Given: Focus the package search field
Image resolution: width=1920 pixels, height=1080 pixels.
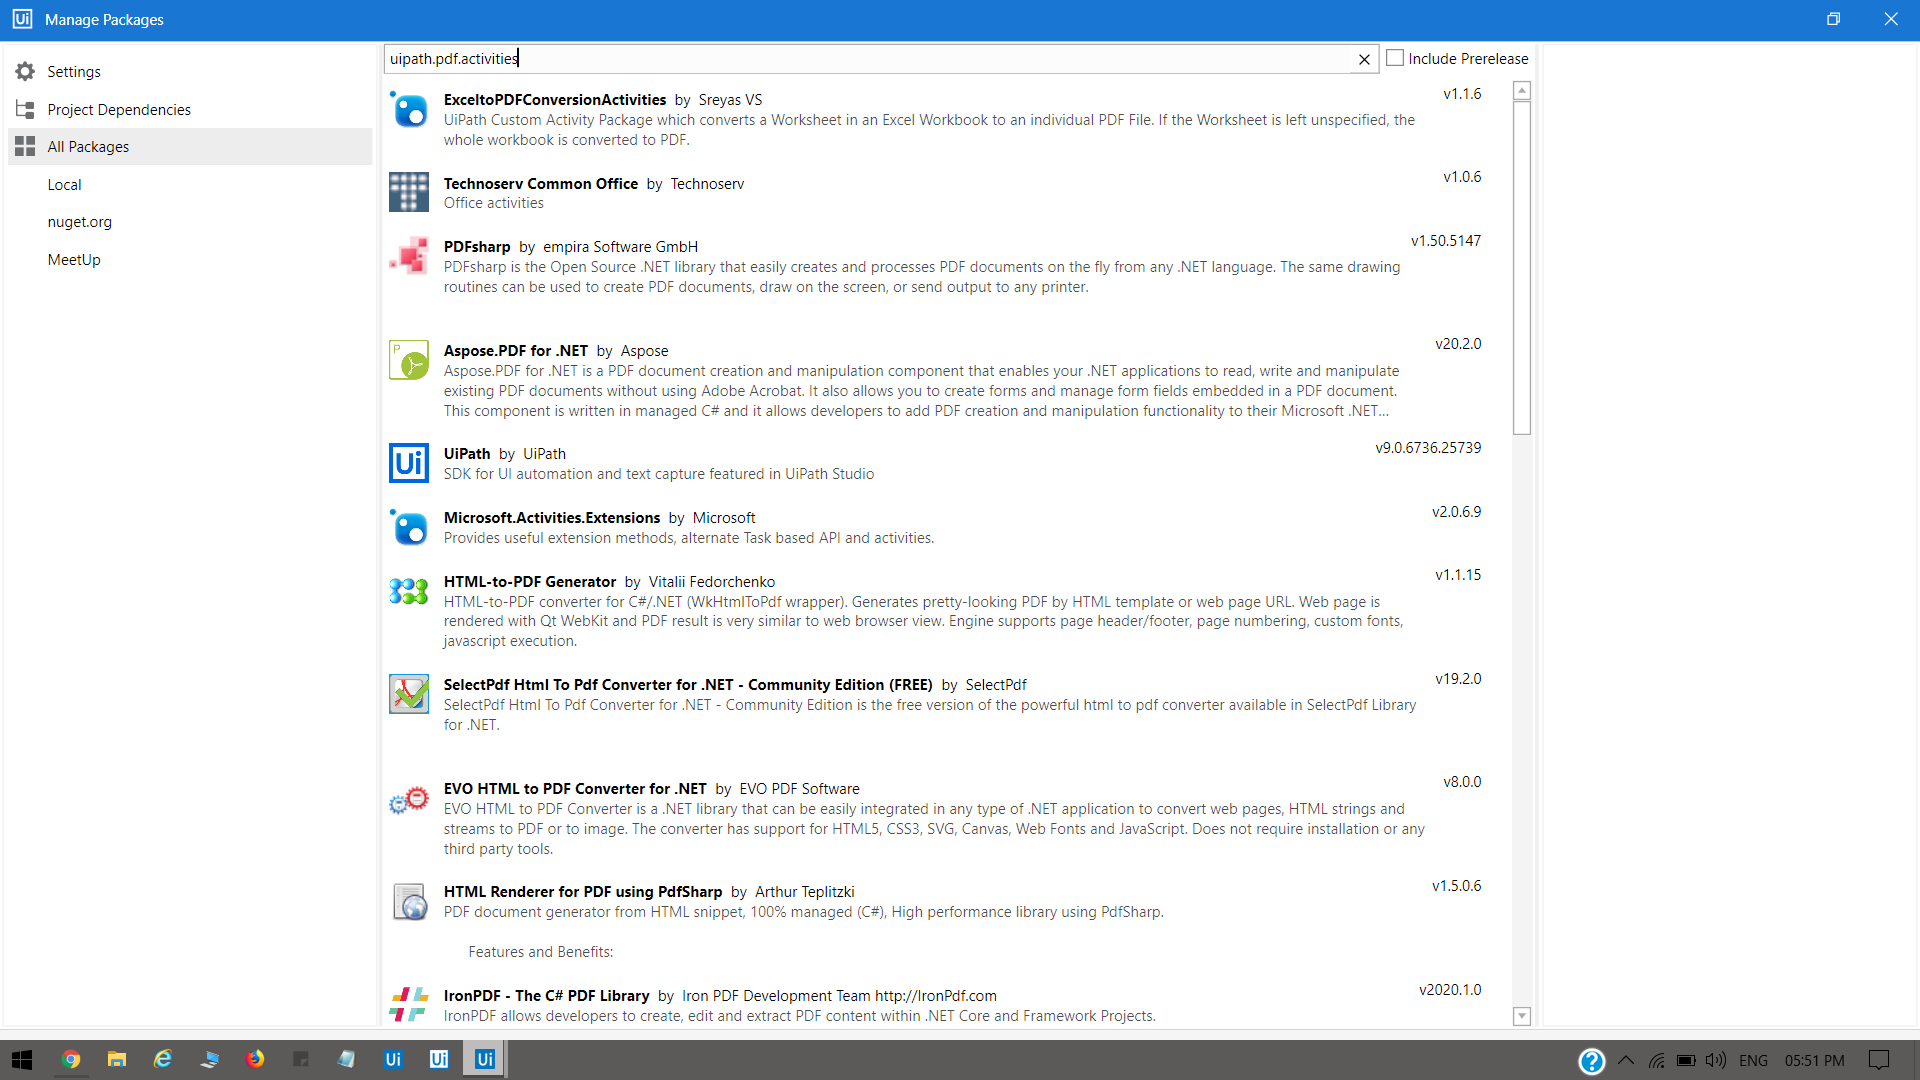Looking at the screenshot, I should point(868,59).
